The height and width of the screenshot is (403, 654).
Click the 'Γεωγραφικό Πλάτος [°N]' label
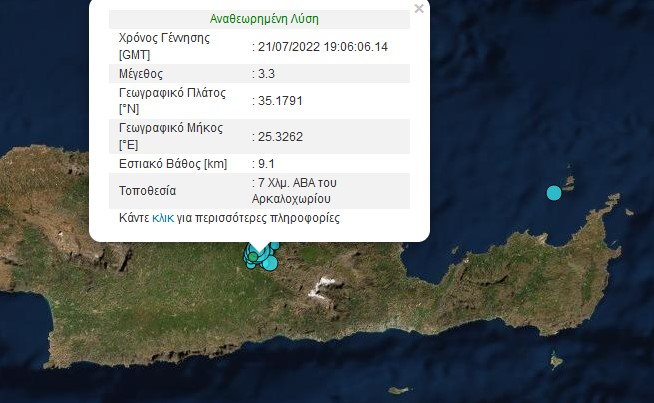172,100
